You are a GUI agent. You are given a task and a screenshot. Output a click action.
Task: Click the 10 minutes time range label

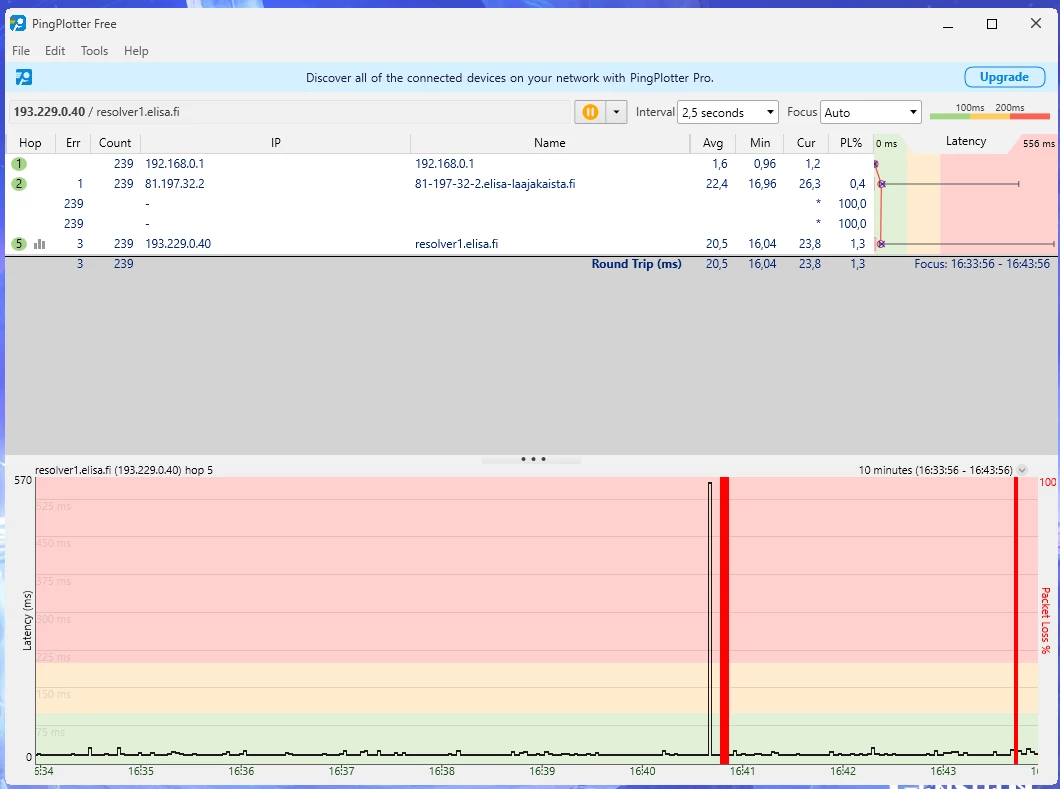tap(935, 470)
